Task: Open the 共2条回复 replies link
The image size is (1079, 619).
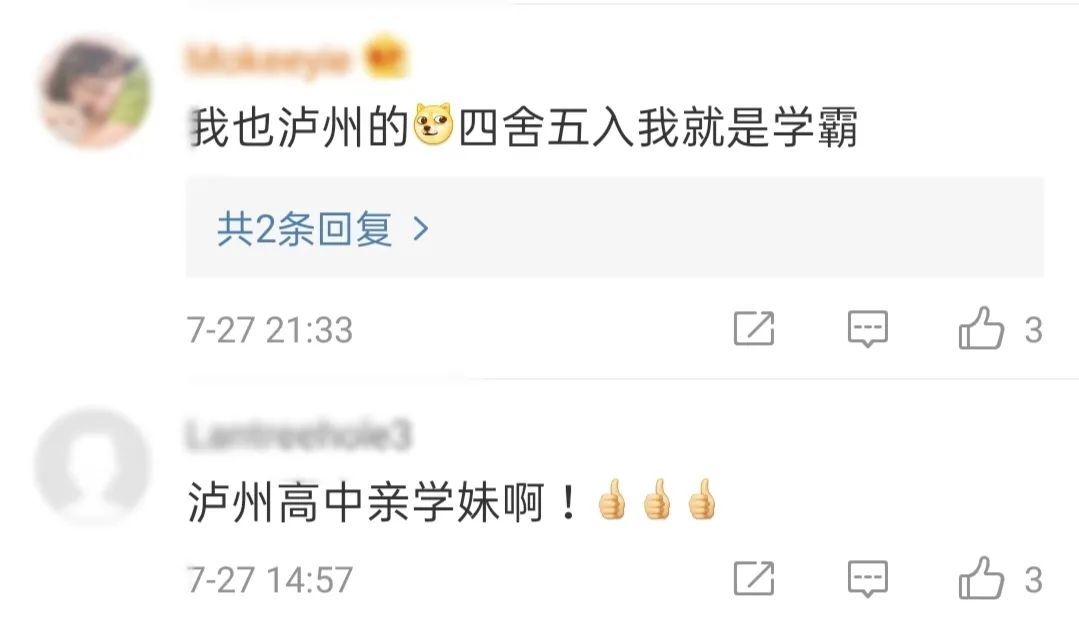Action: (304, 228)
